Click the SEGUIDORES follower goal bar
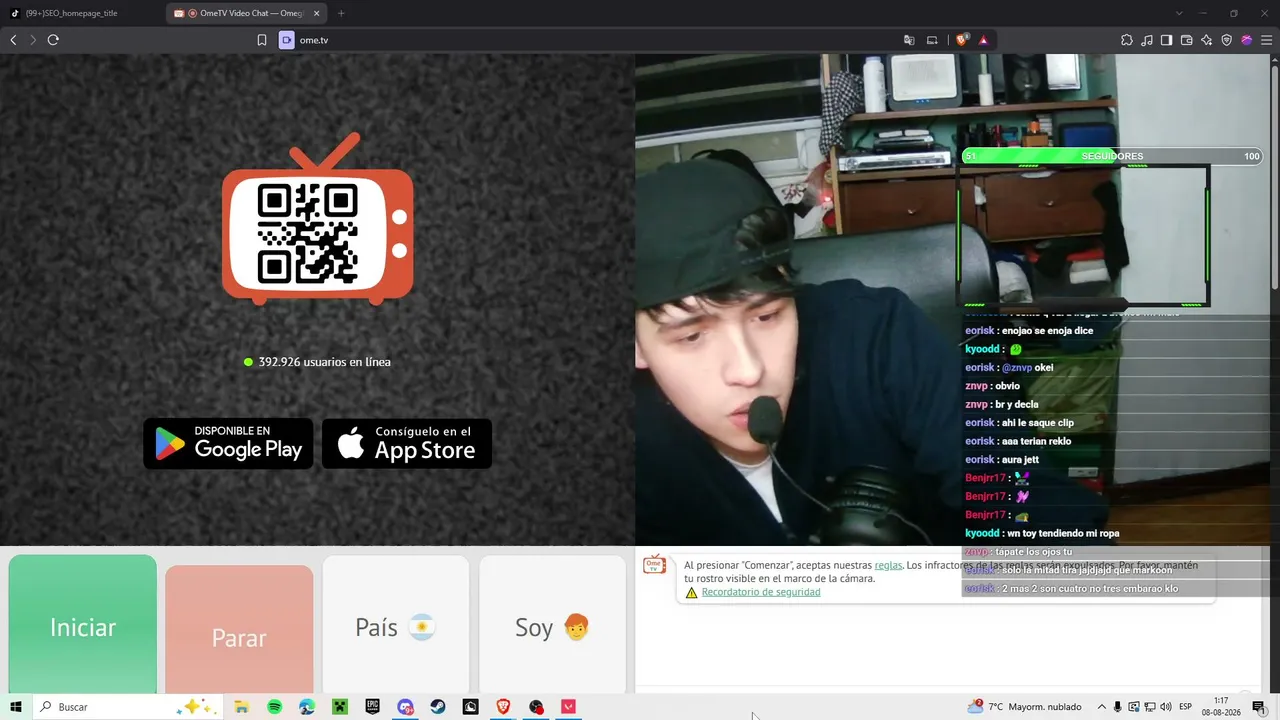Image resolution: width=1280 pixels, height=720 pixels. (1112, 156)
